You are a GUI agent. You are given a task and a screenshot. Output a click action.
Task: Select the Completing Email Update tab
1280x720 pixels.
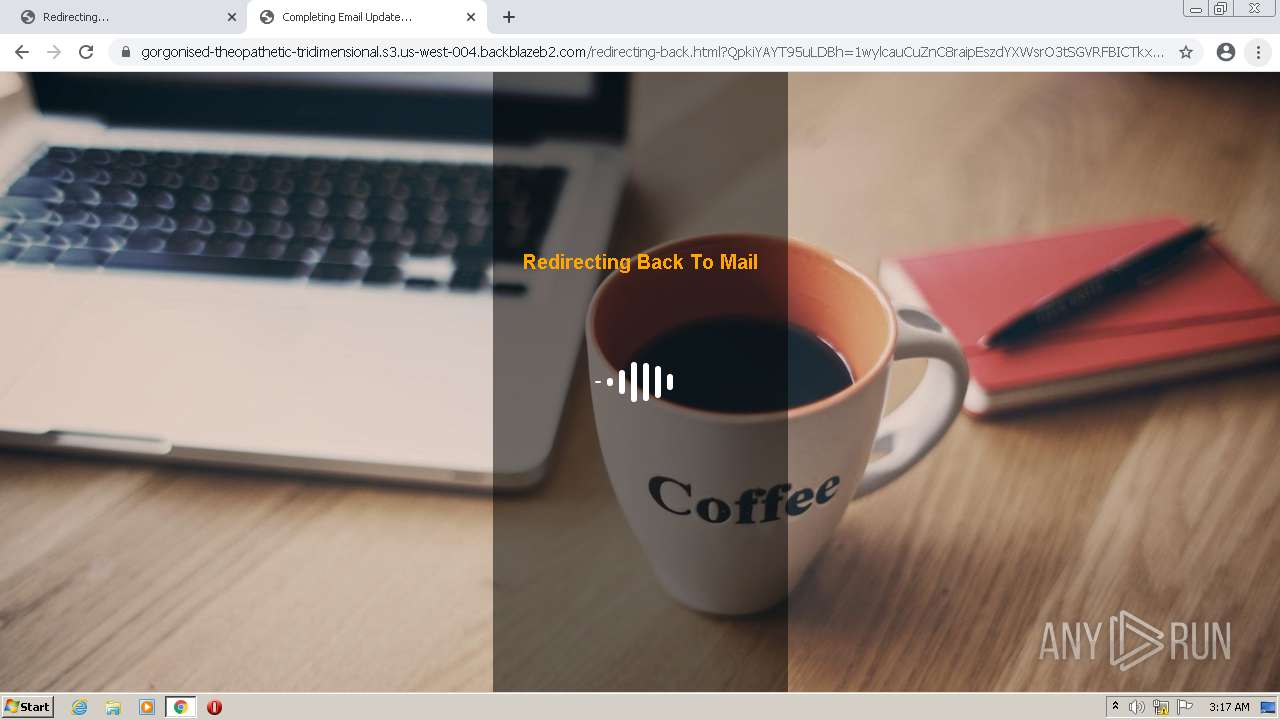[365, 17]
